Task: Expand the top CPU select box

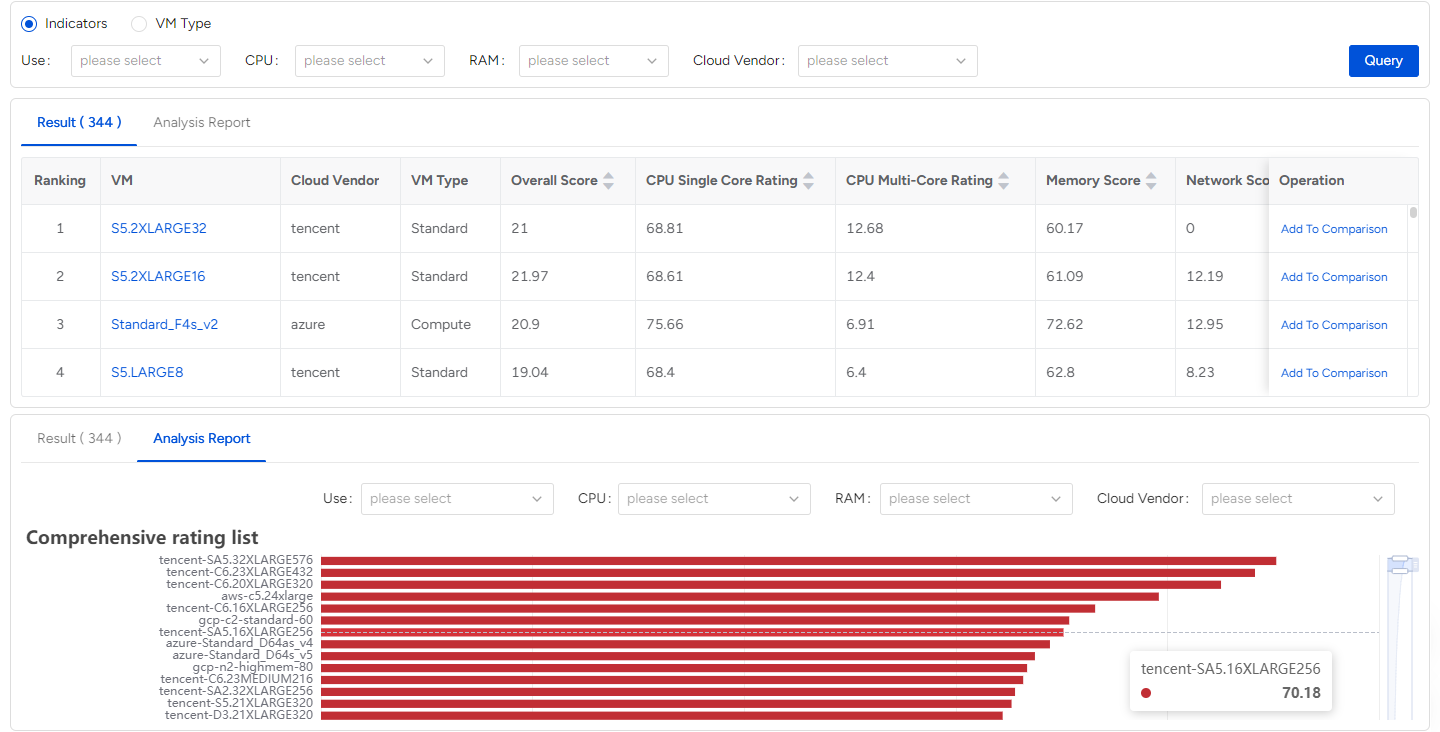Action: 370,61
